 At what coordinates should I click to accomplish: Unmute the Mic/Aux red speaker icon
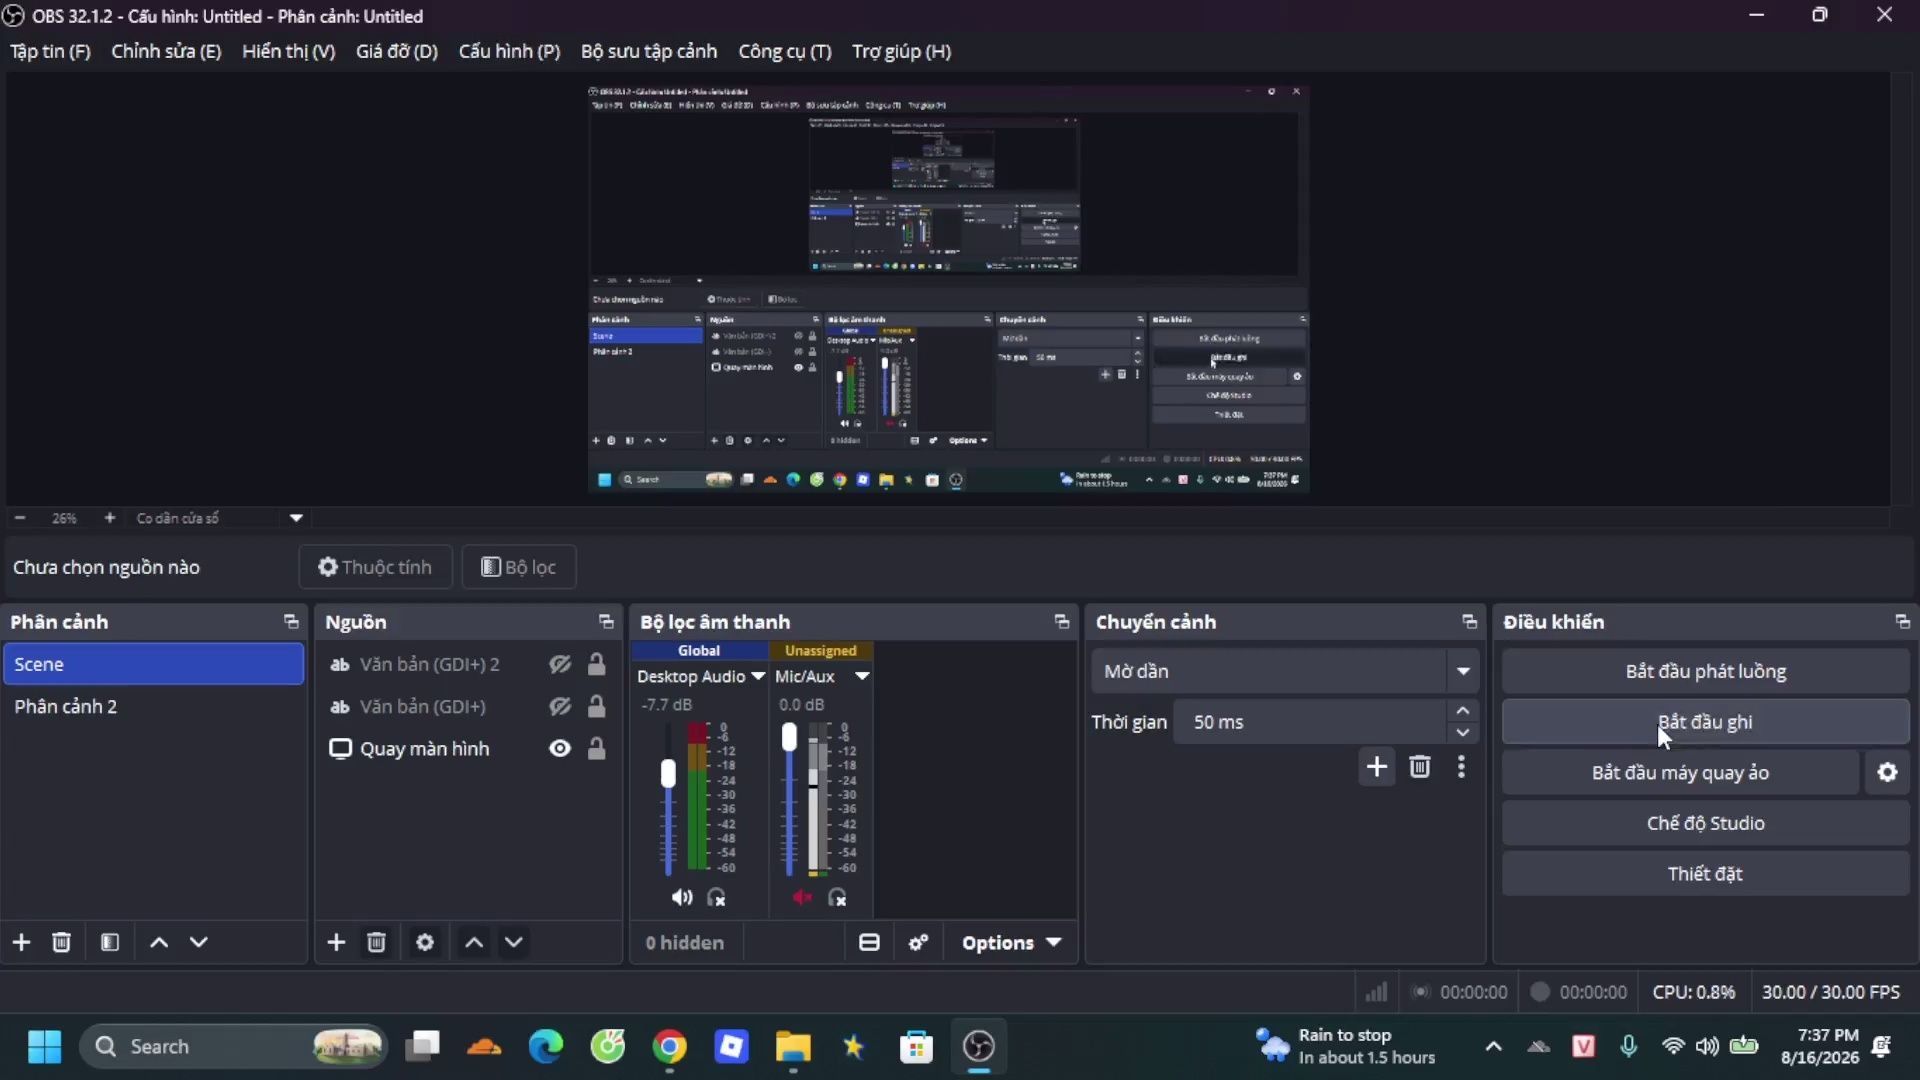click(802, 897)
